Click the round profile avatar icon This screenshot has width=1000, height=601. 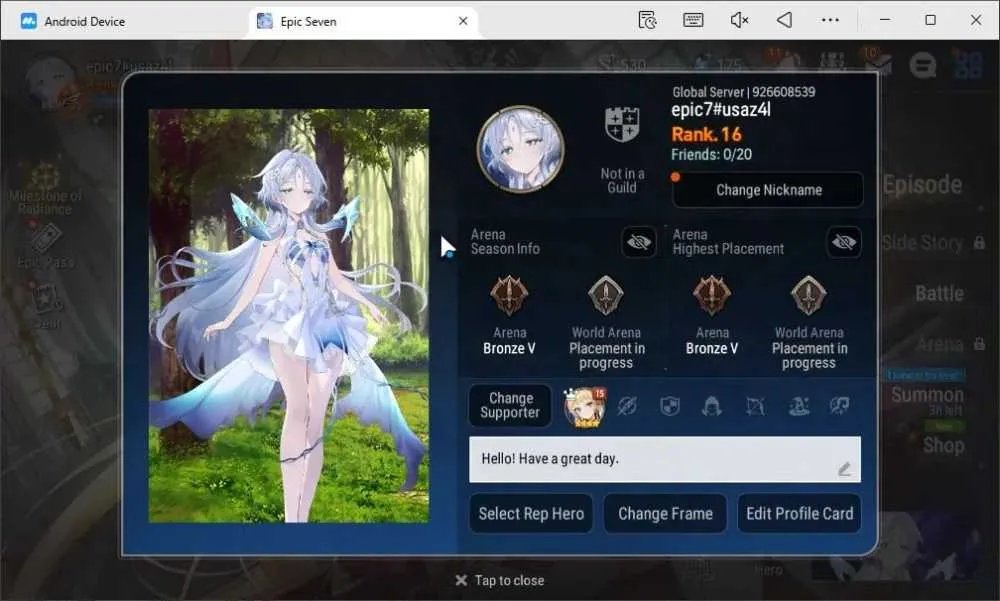click(x=520, y=149)
